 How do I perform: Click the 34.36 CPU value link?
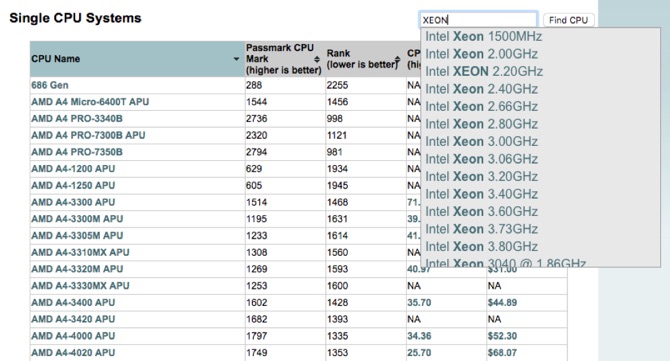point(419,335)
